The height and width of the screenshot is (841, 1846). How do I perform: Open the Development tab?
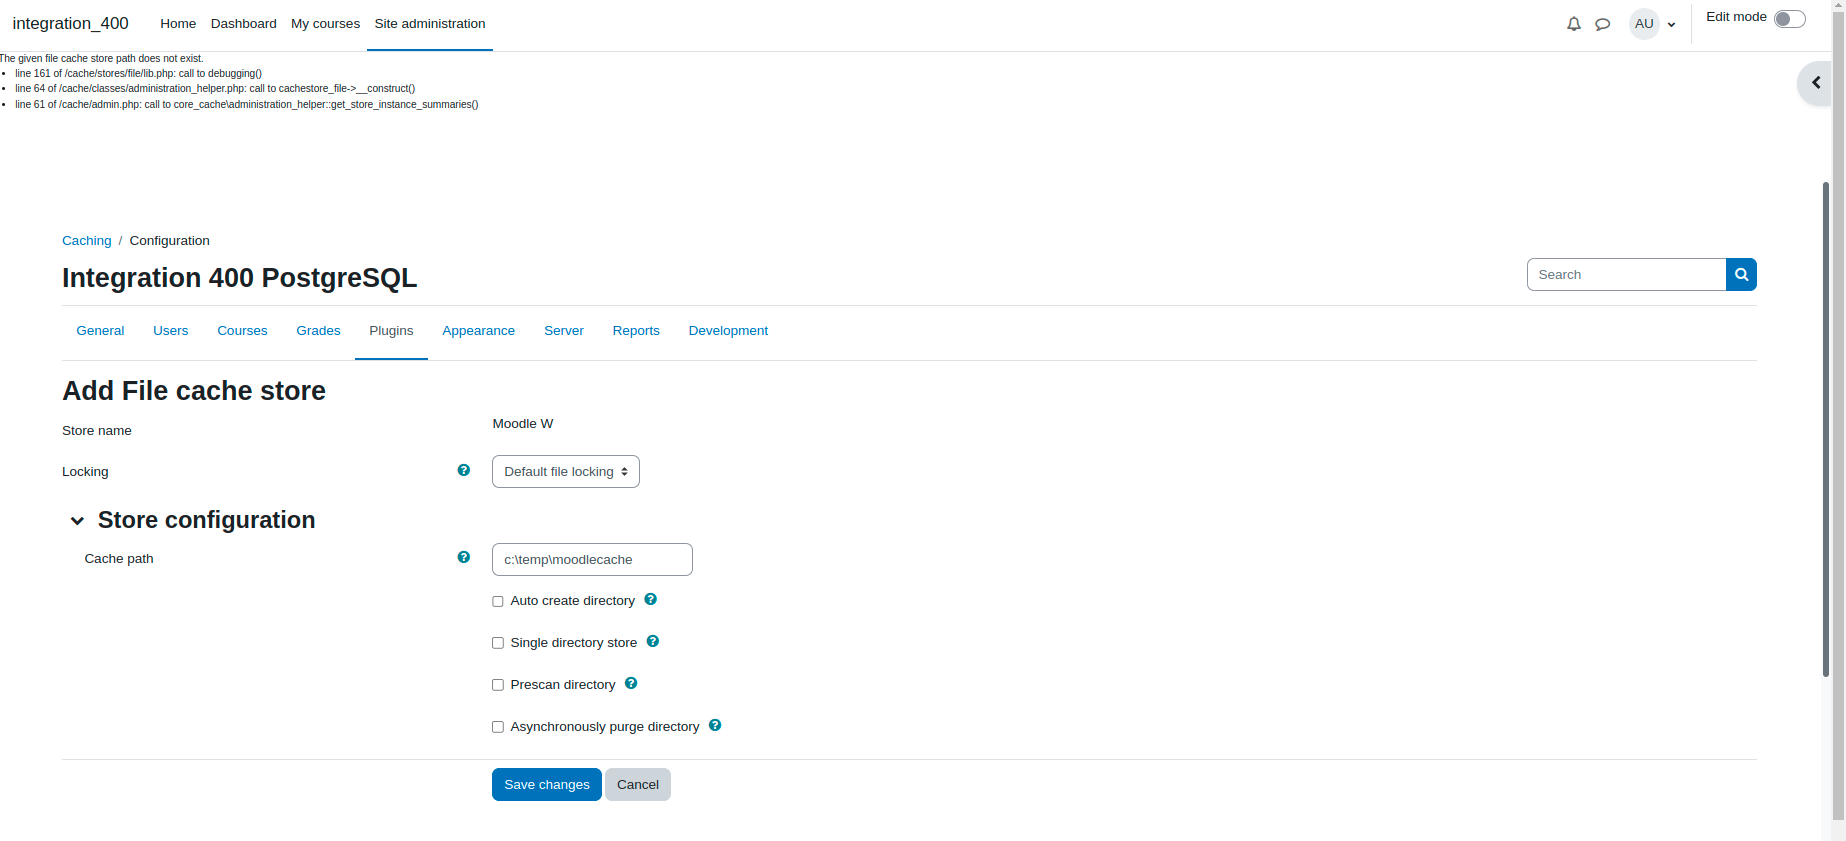(x=728, y=331)
